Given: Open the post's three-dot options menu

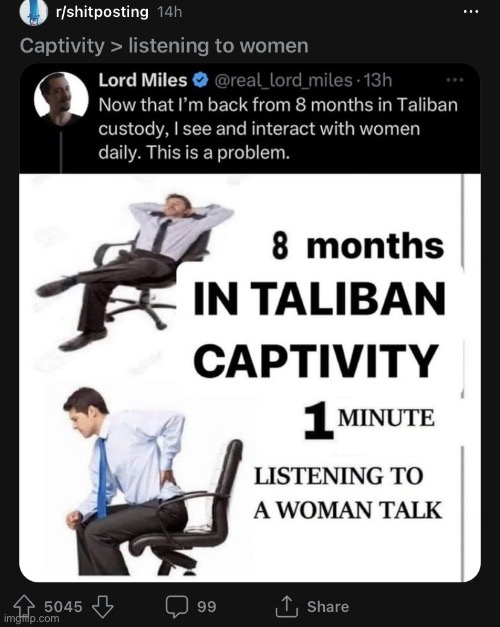Looking at the screenshot, I should point(470,12).
